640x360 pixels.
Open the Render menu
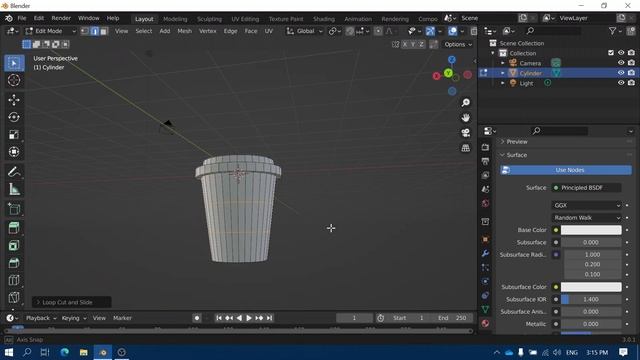coord(61,18)
